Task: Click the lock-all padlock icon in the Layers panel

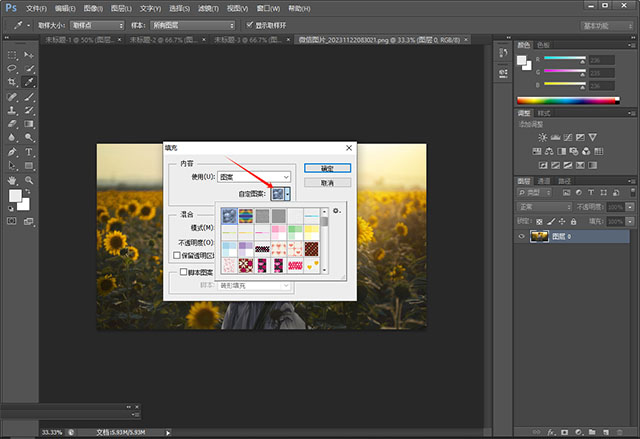Action: tap(573, 219)
